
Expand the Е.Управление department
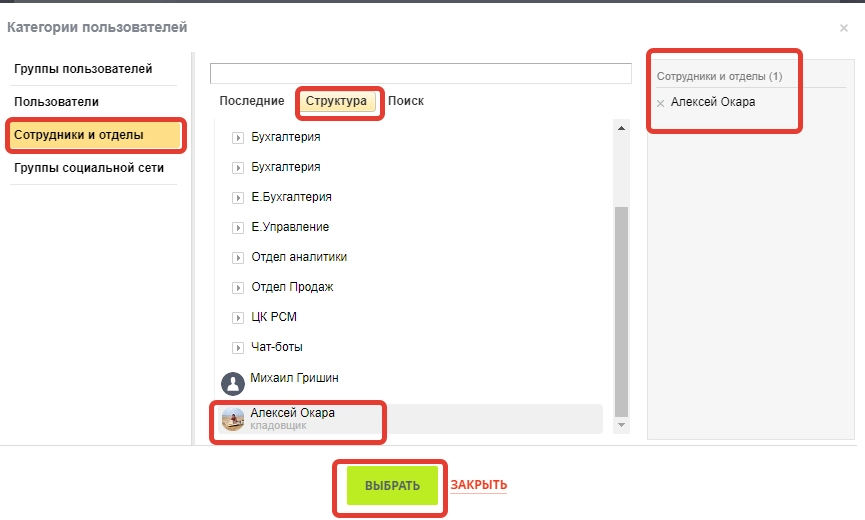point(238,227)
